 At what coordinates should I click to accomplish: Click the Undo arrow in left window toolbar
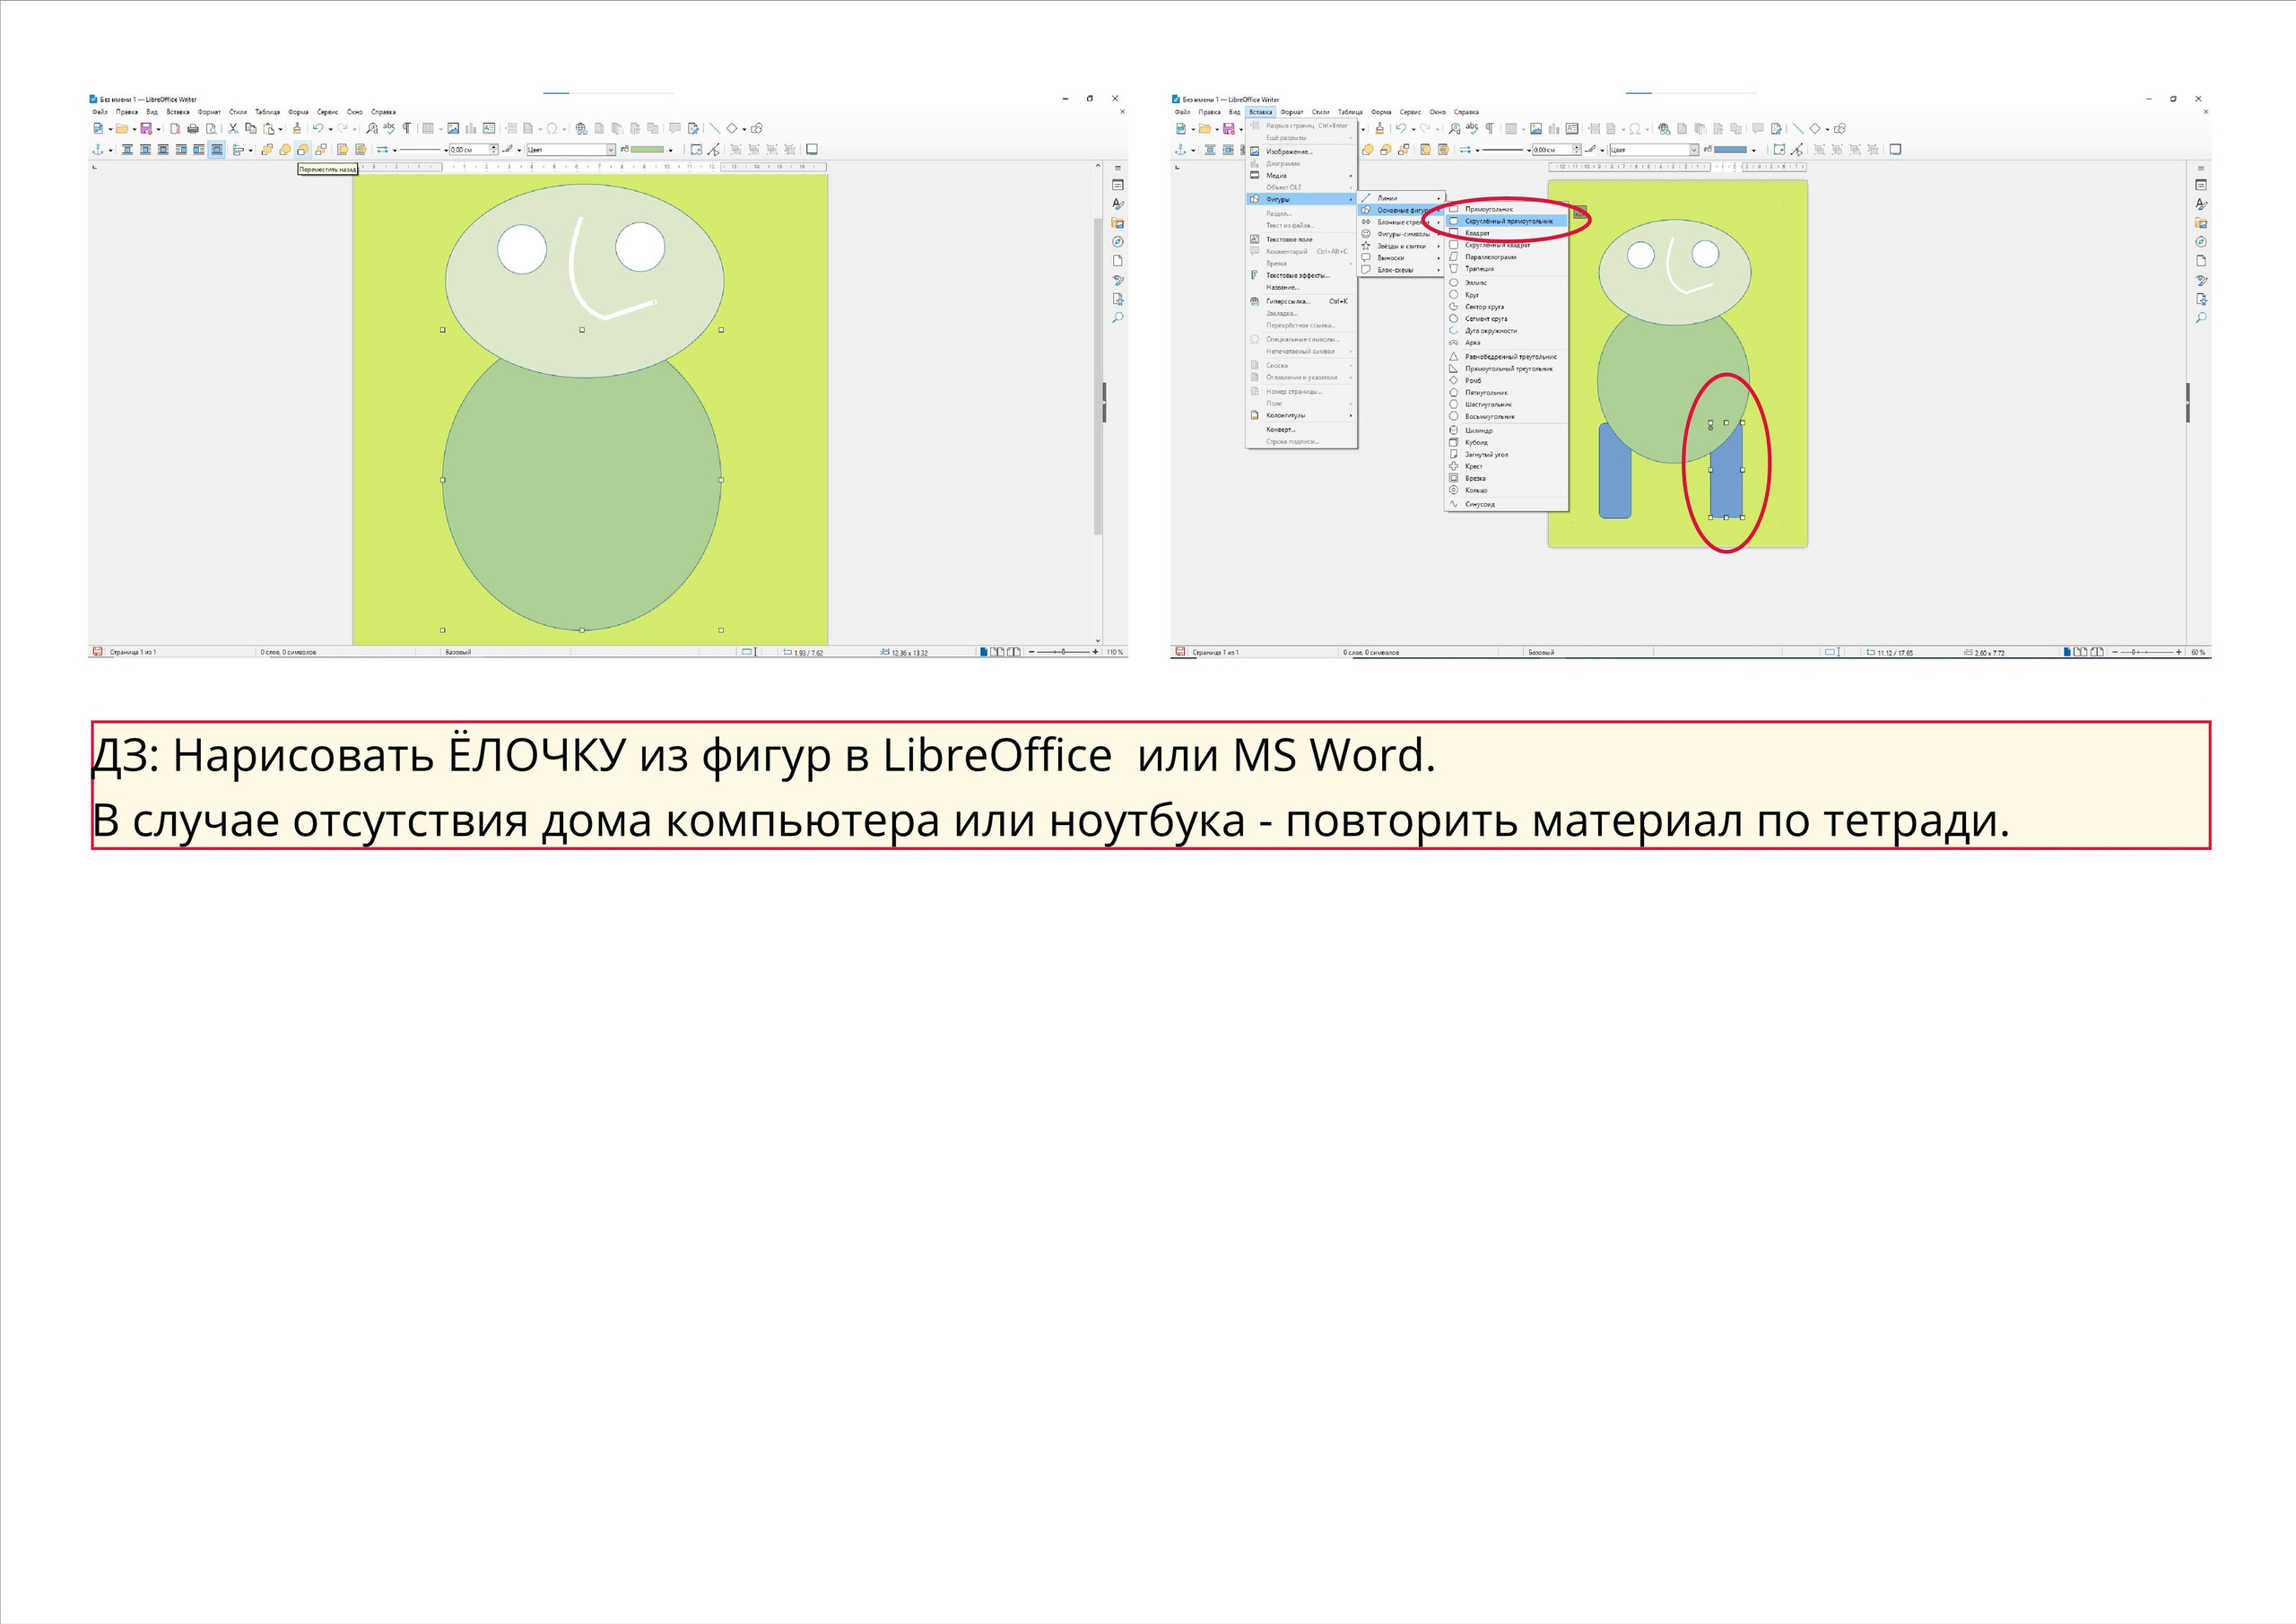318,129
